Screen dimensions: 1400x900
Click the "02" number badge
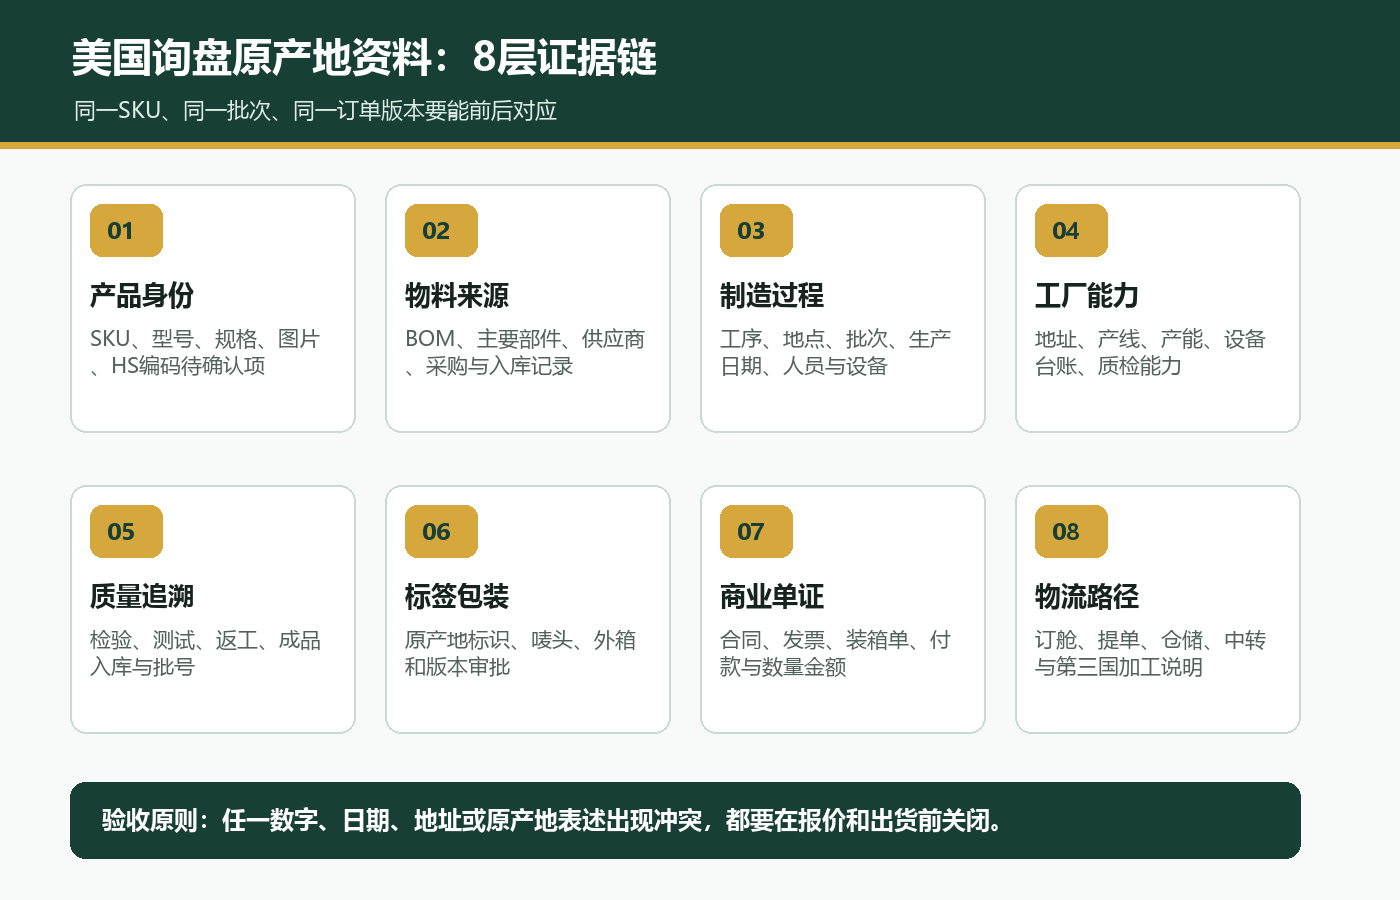coord(441,231)
